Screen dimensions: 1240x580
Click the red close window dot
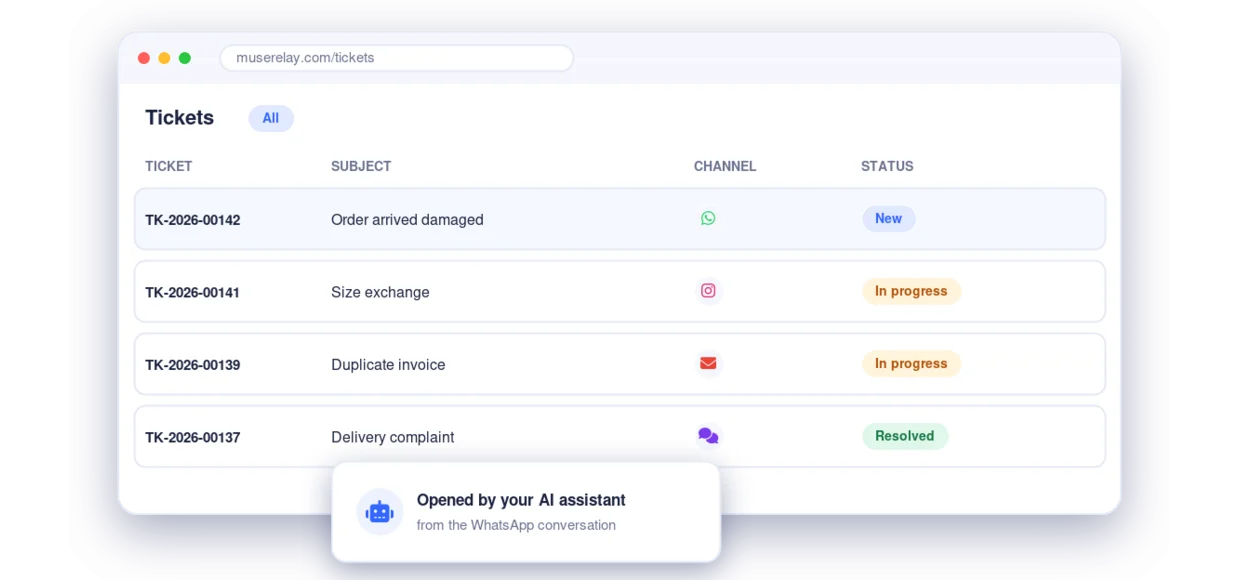(144, 58)
